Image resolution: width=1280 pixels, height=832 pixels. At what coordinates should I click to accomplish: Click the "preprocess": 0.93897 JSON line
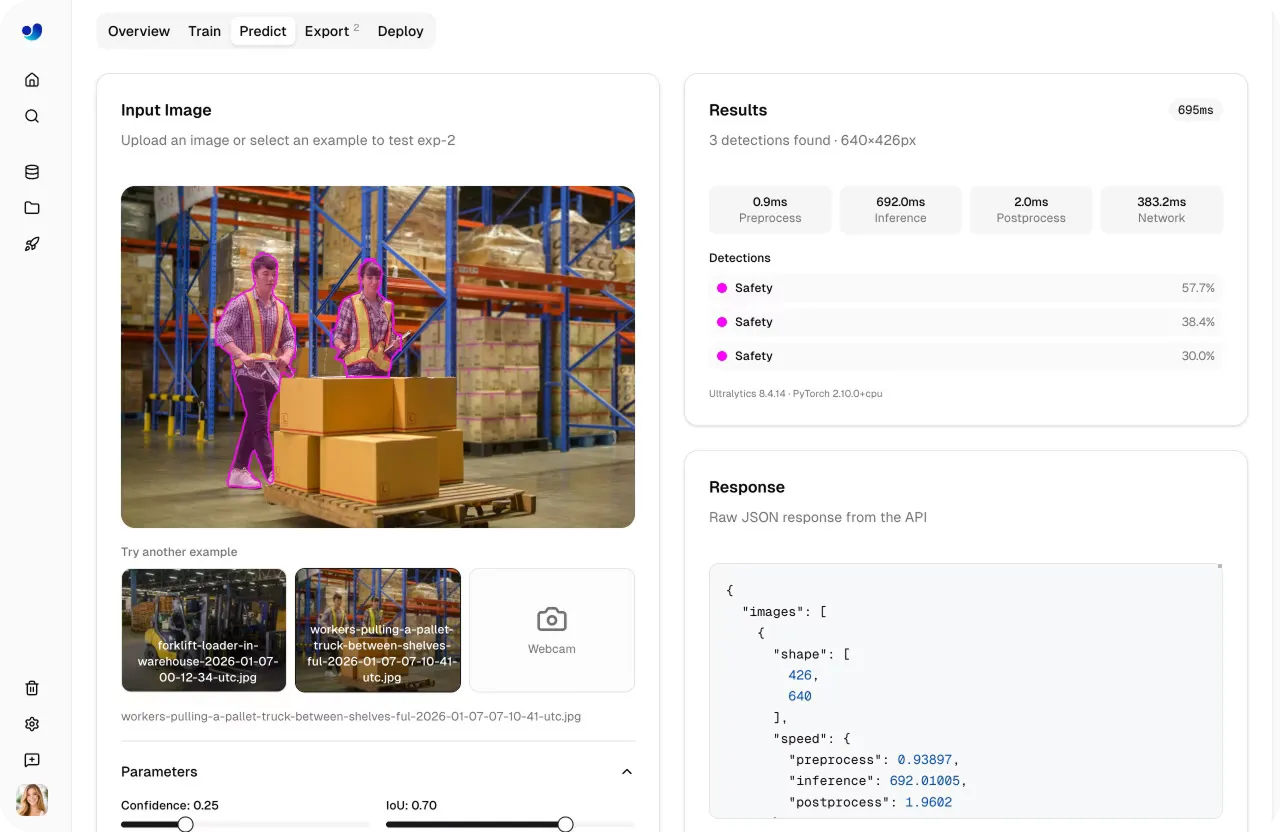[874, 760]
